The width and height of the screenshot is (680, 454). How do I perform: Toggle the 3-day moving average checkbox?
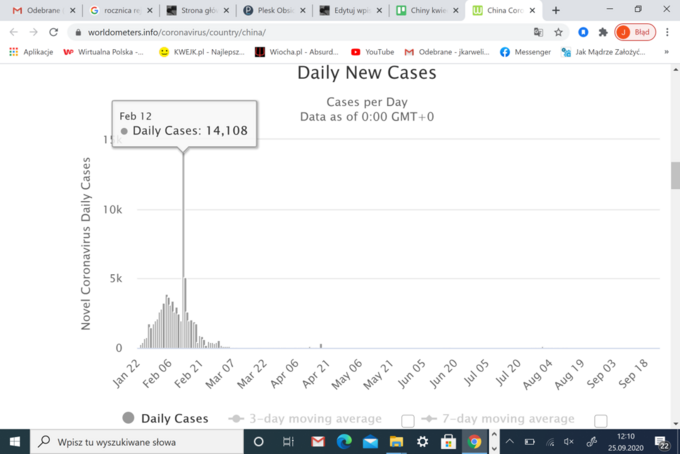click(x=407, y=420)
